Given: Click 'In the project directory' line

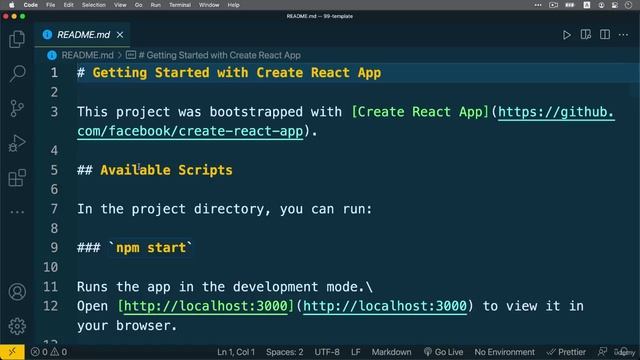Looking at the screenshot, I should [x=224, y=209].
